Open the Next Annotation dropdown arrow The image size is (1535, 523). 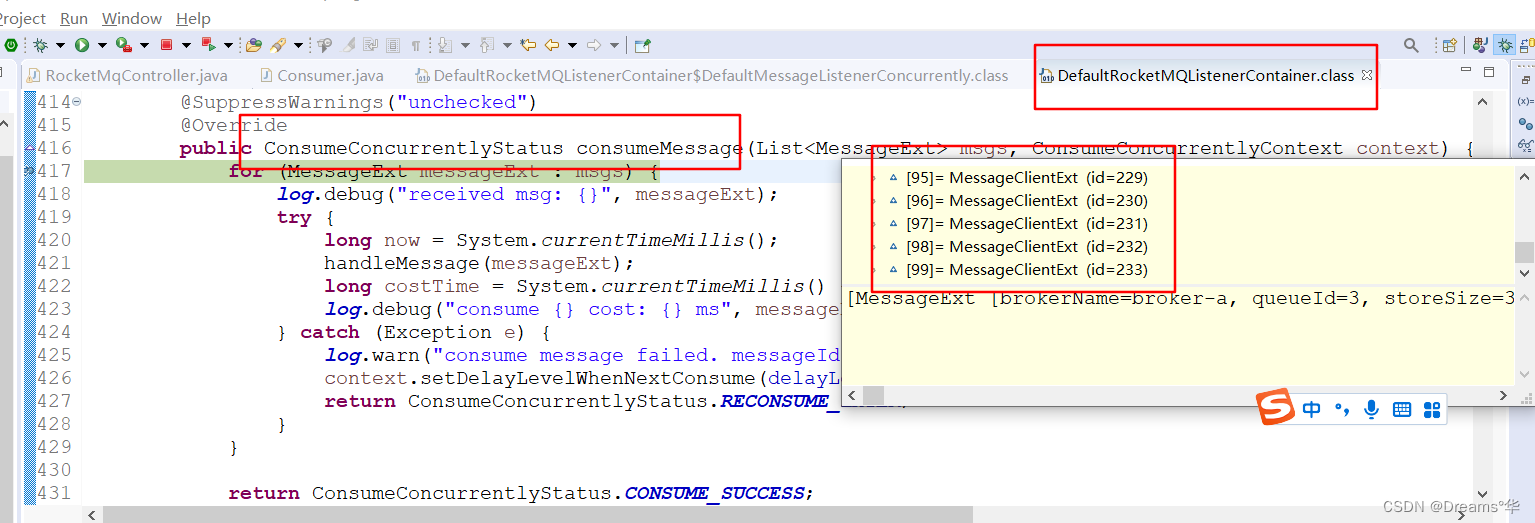coord(465,45)
